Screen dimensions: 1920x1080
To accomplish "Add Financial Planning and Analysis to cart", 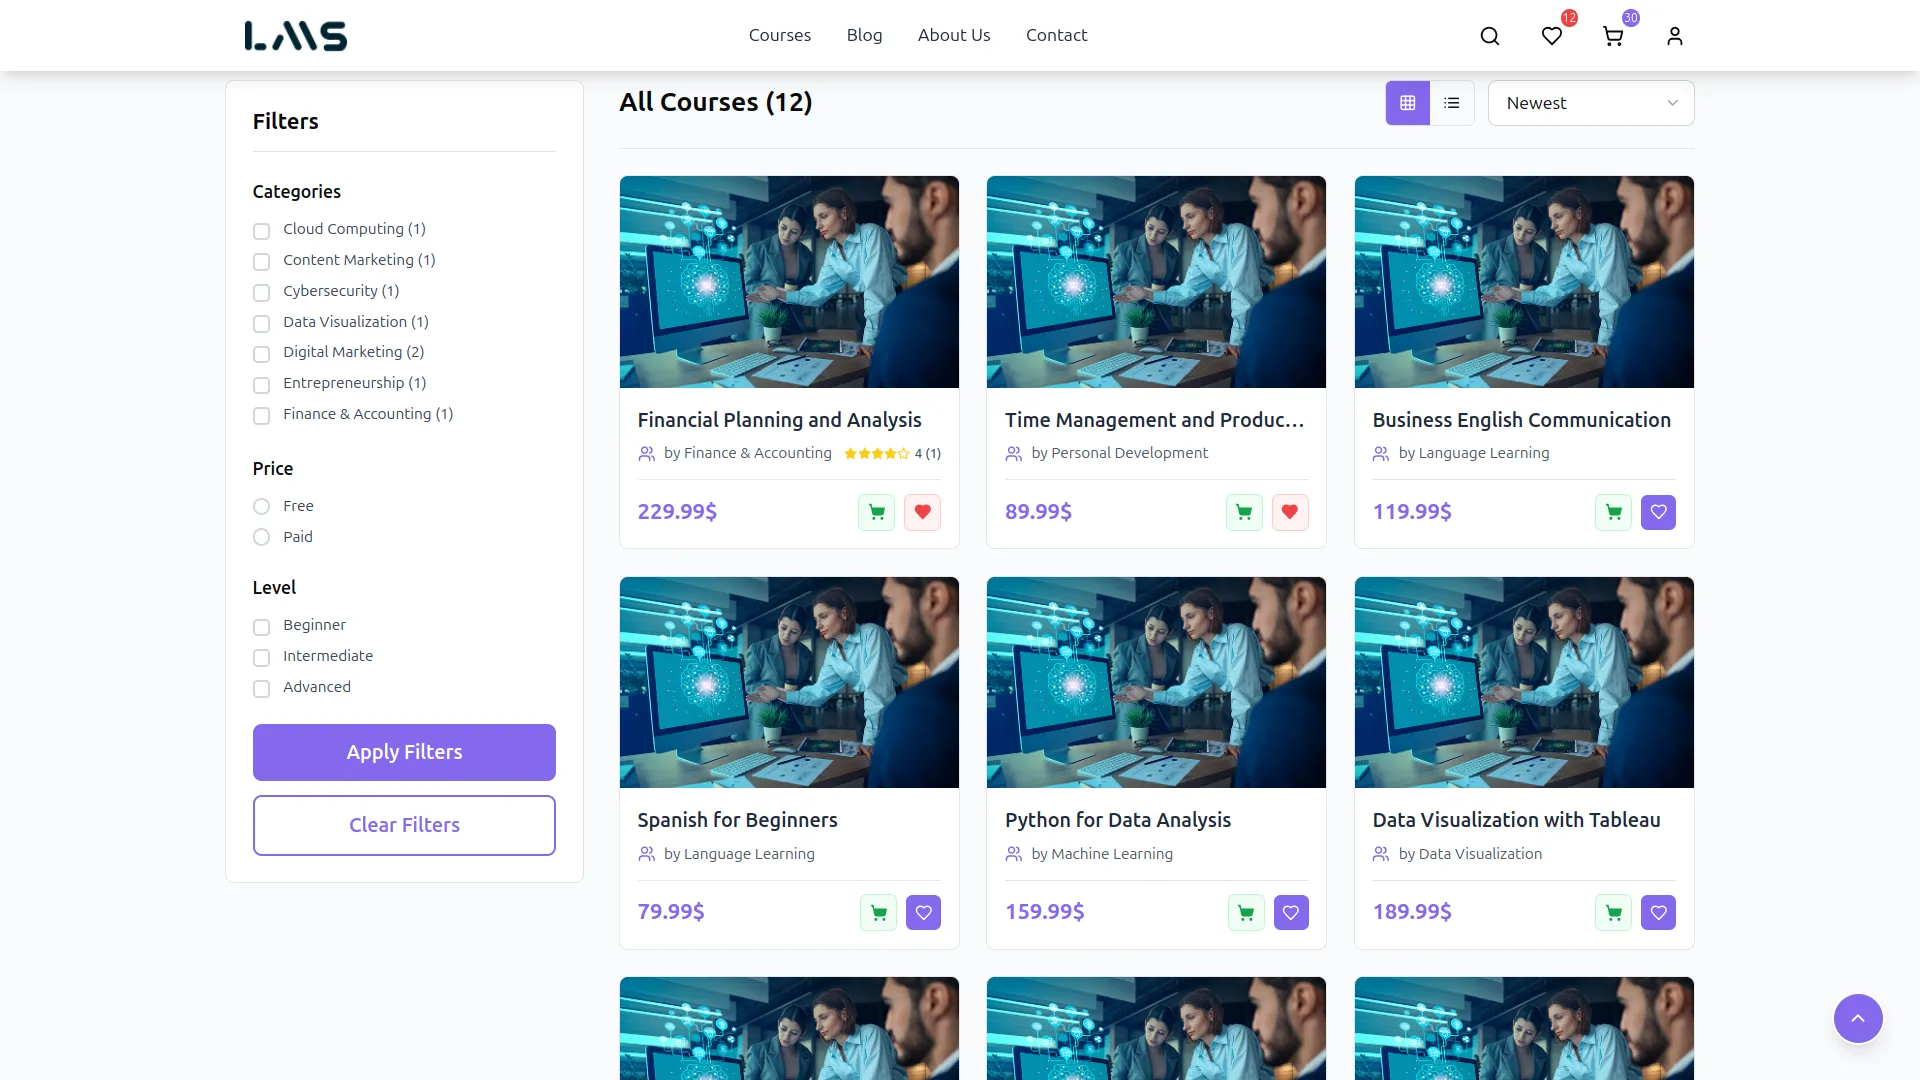I will click(876, 512).
